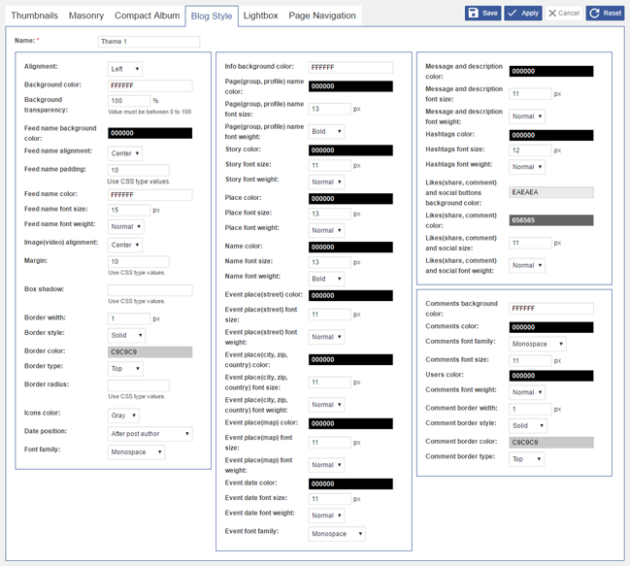The width and height of the screenshot is (630, 566).
Task: Open the Comment border style dropdown
Action: (528, 425)
